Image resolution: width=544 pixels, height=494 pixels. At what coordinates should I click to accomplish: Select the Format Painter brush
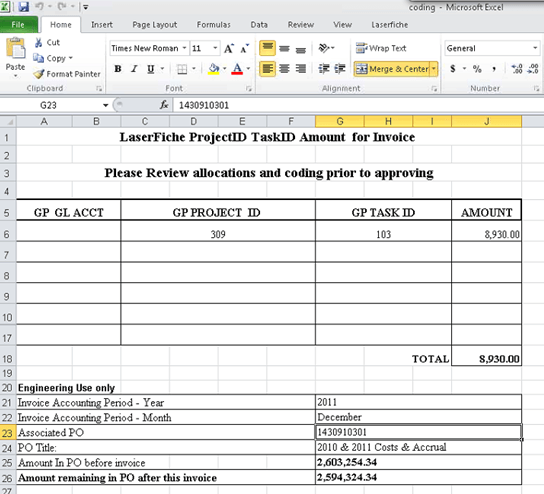(x=39, y=74)
